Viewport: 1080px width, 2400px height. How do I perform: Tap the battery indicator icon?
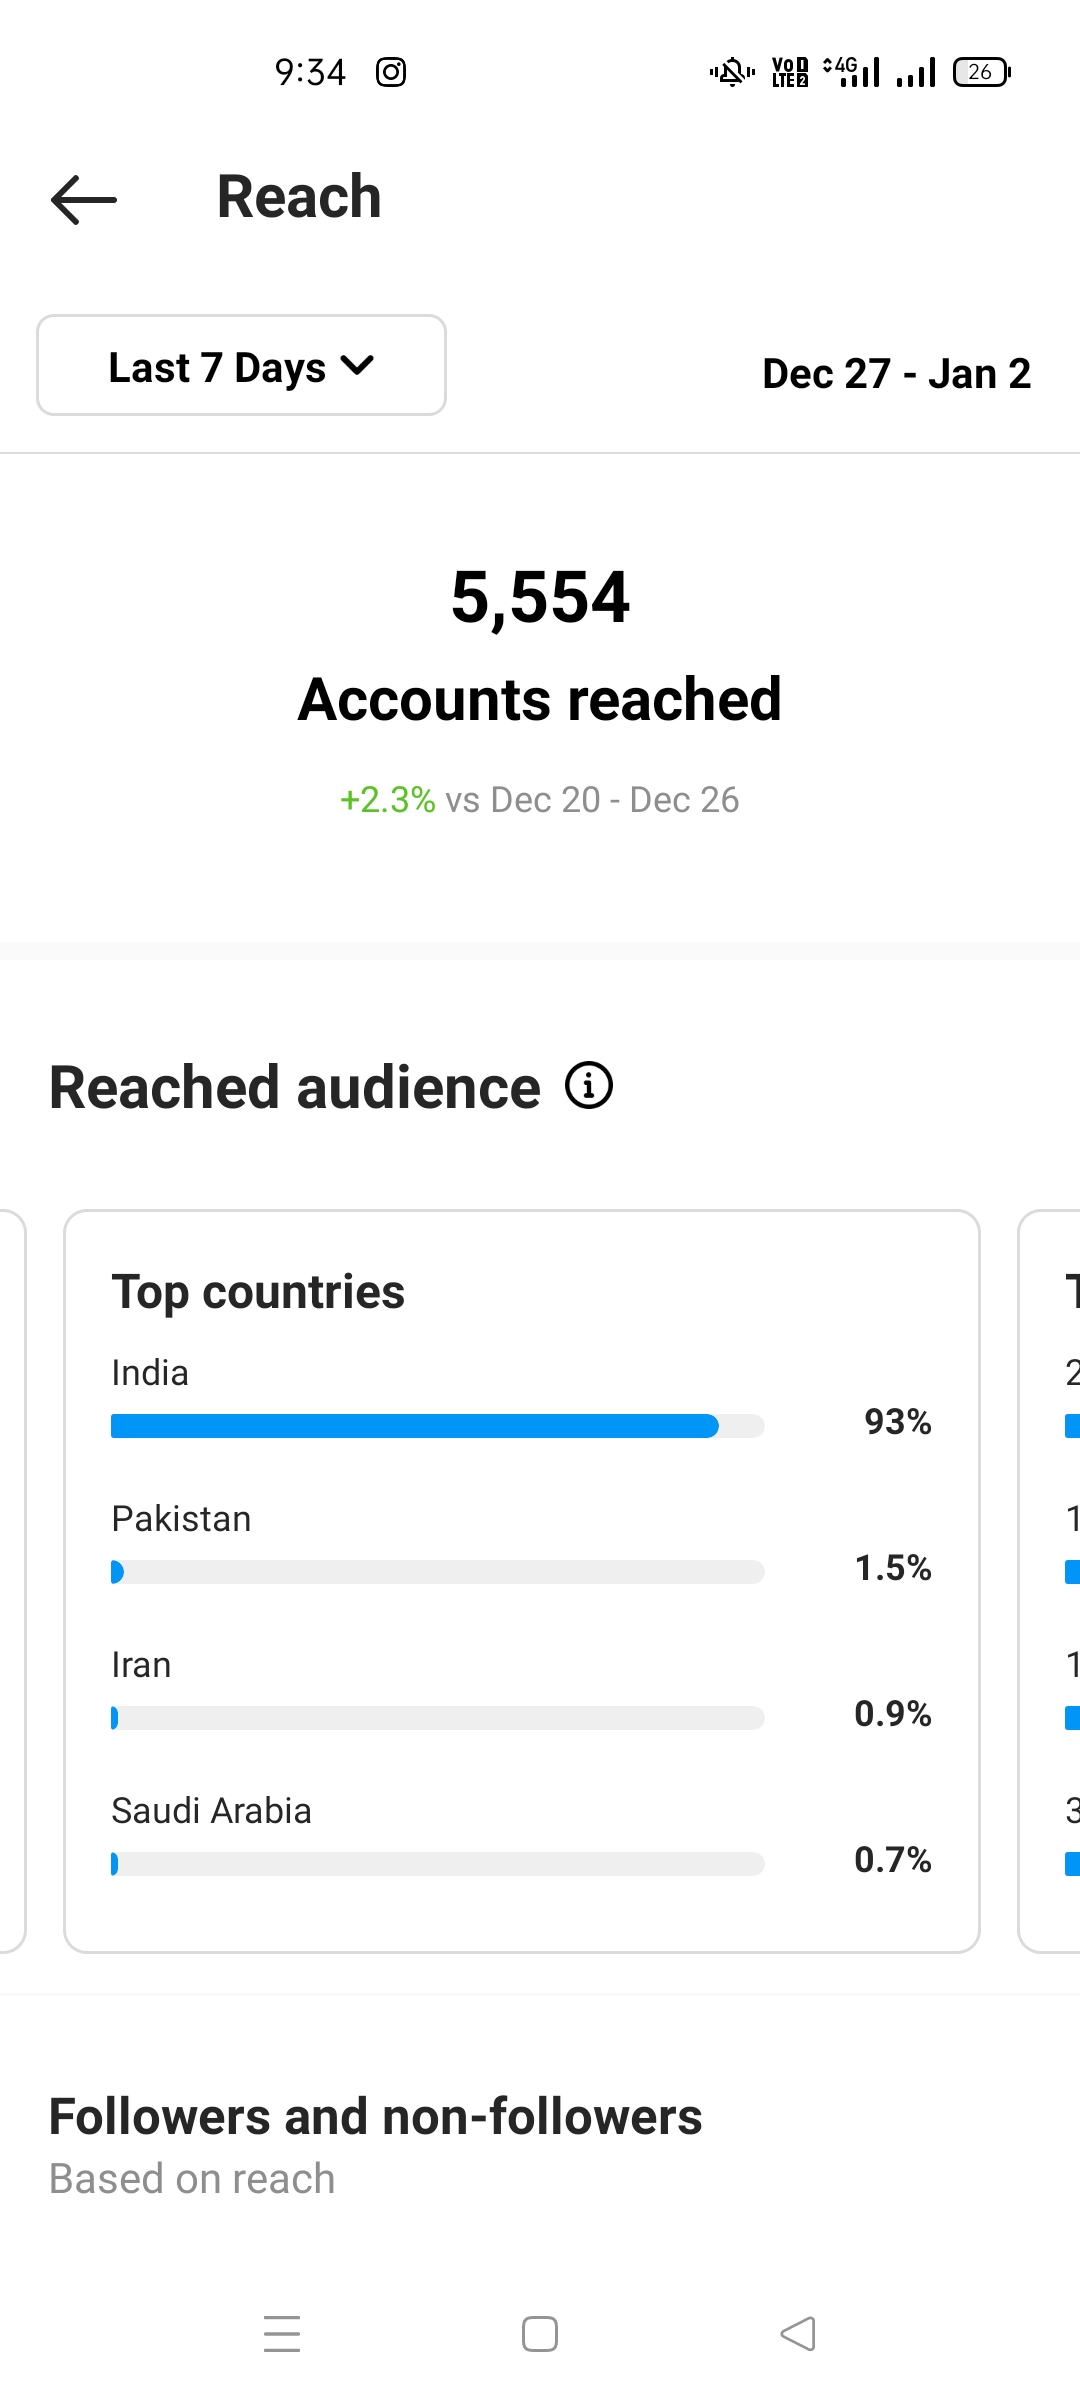tap(982, 72)
